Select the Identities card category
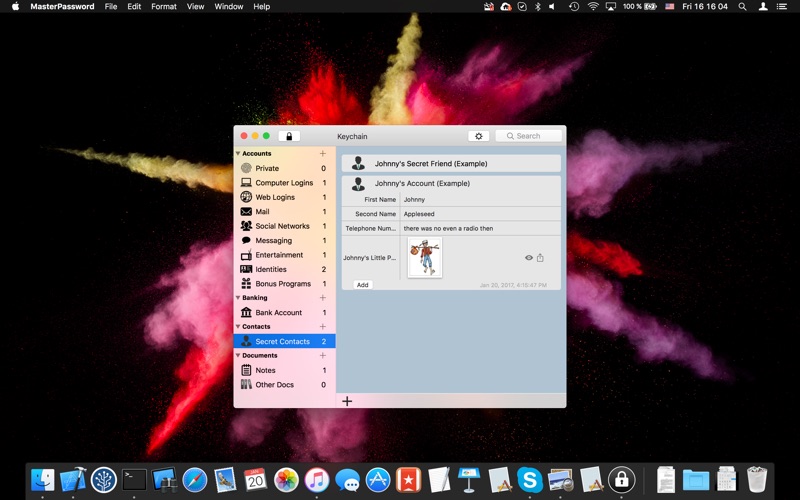The width and height of the screenshot is (800, 500). pyautogui.click(x=284, y=269)
